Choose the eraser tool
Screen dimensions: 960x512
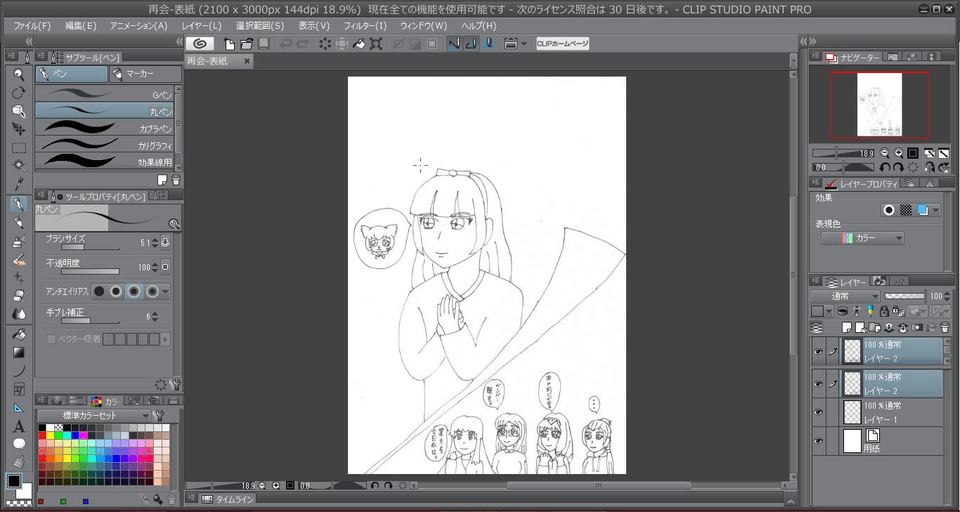[x=18, y=295]
